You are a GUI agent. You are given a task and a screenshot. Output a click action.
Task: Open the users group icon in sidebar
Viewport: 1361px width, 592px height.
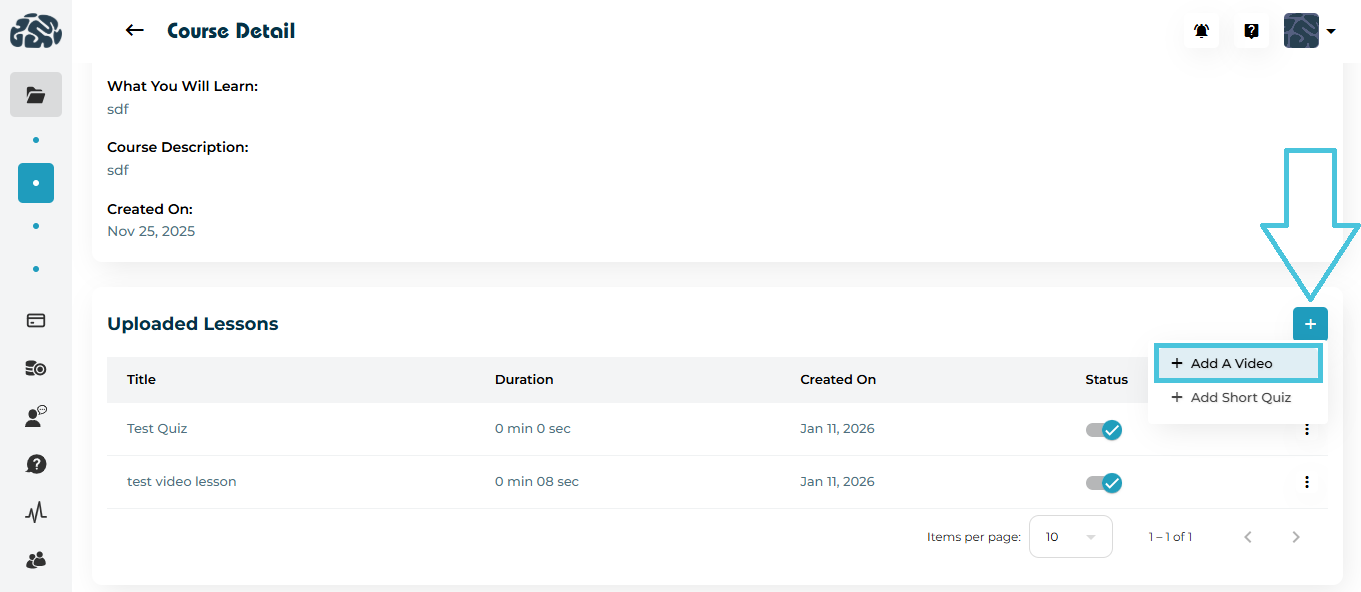pos(36,560)
